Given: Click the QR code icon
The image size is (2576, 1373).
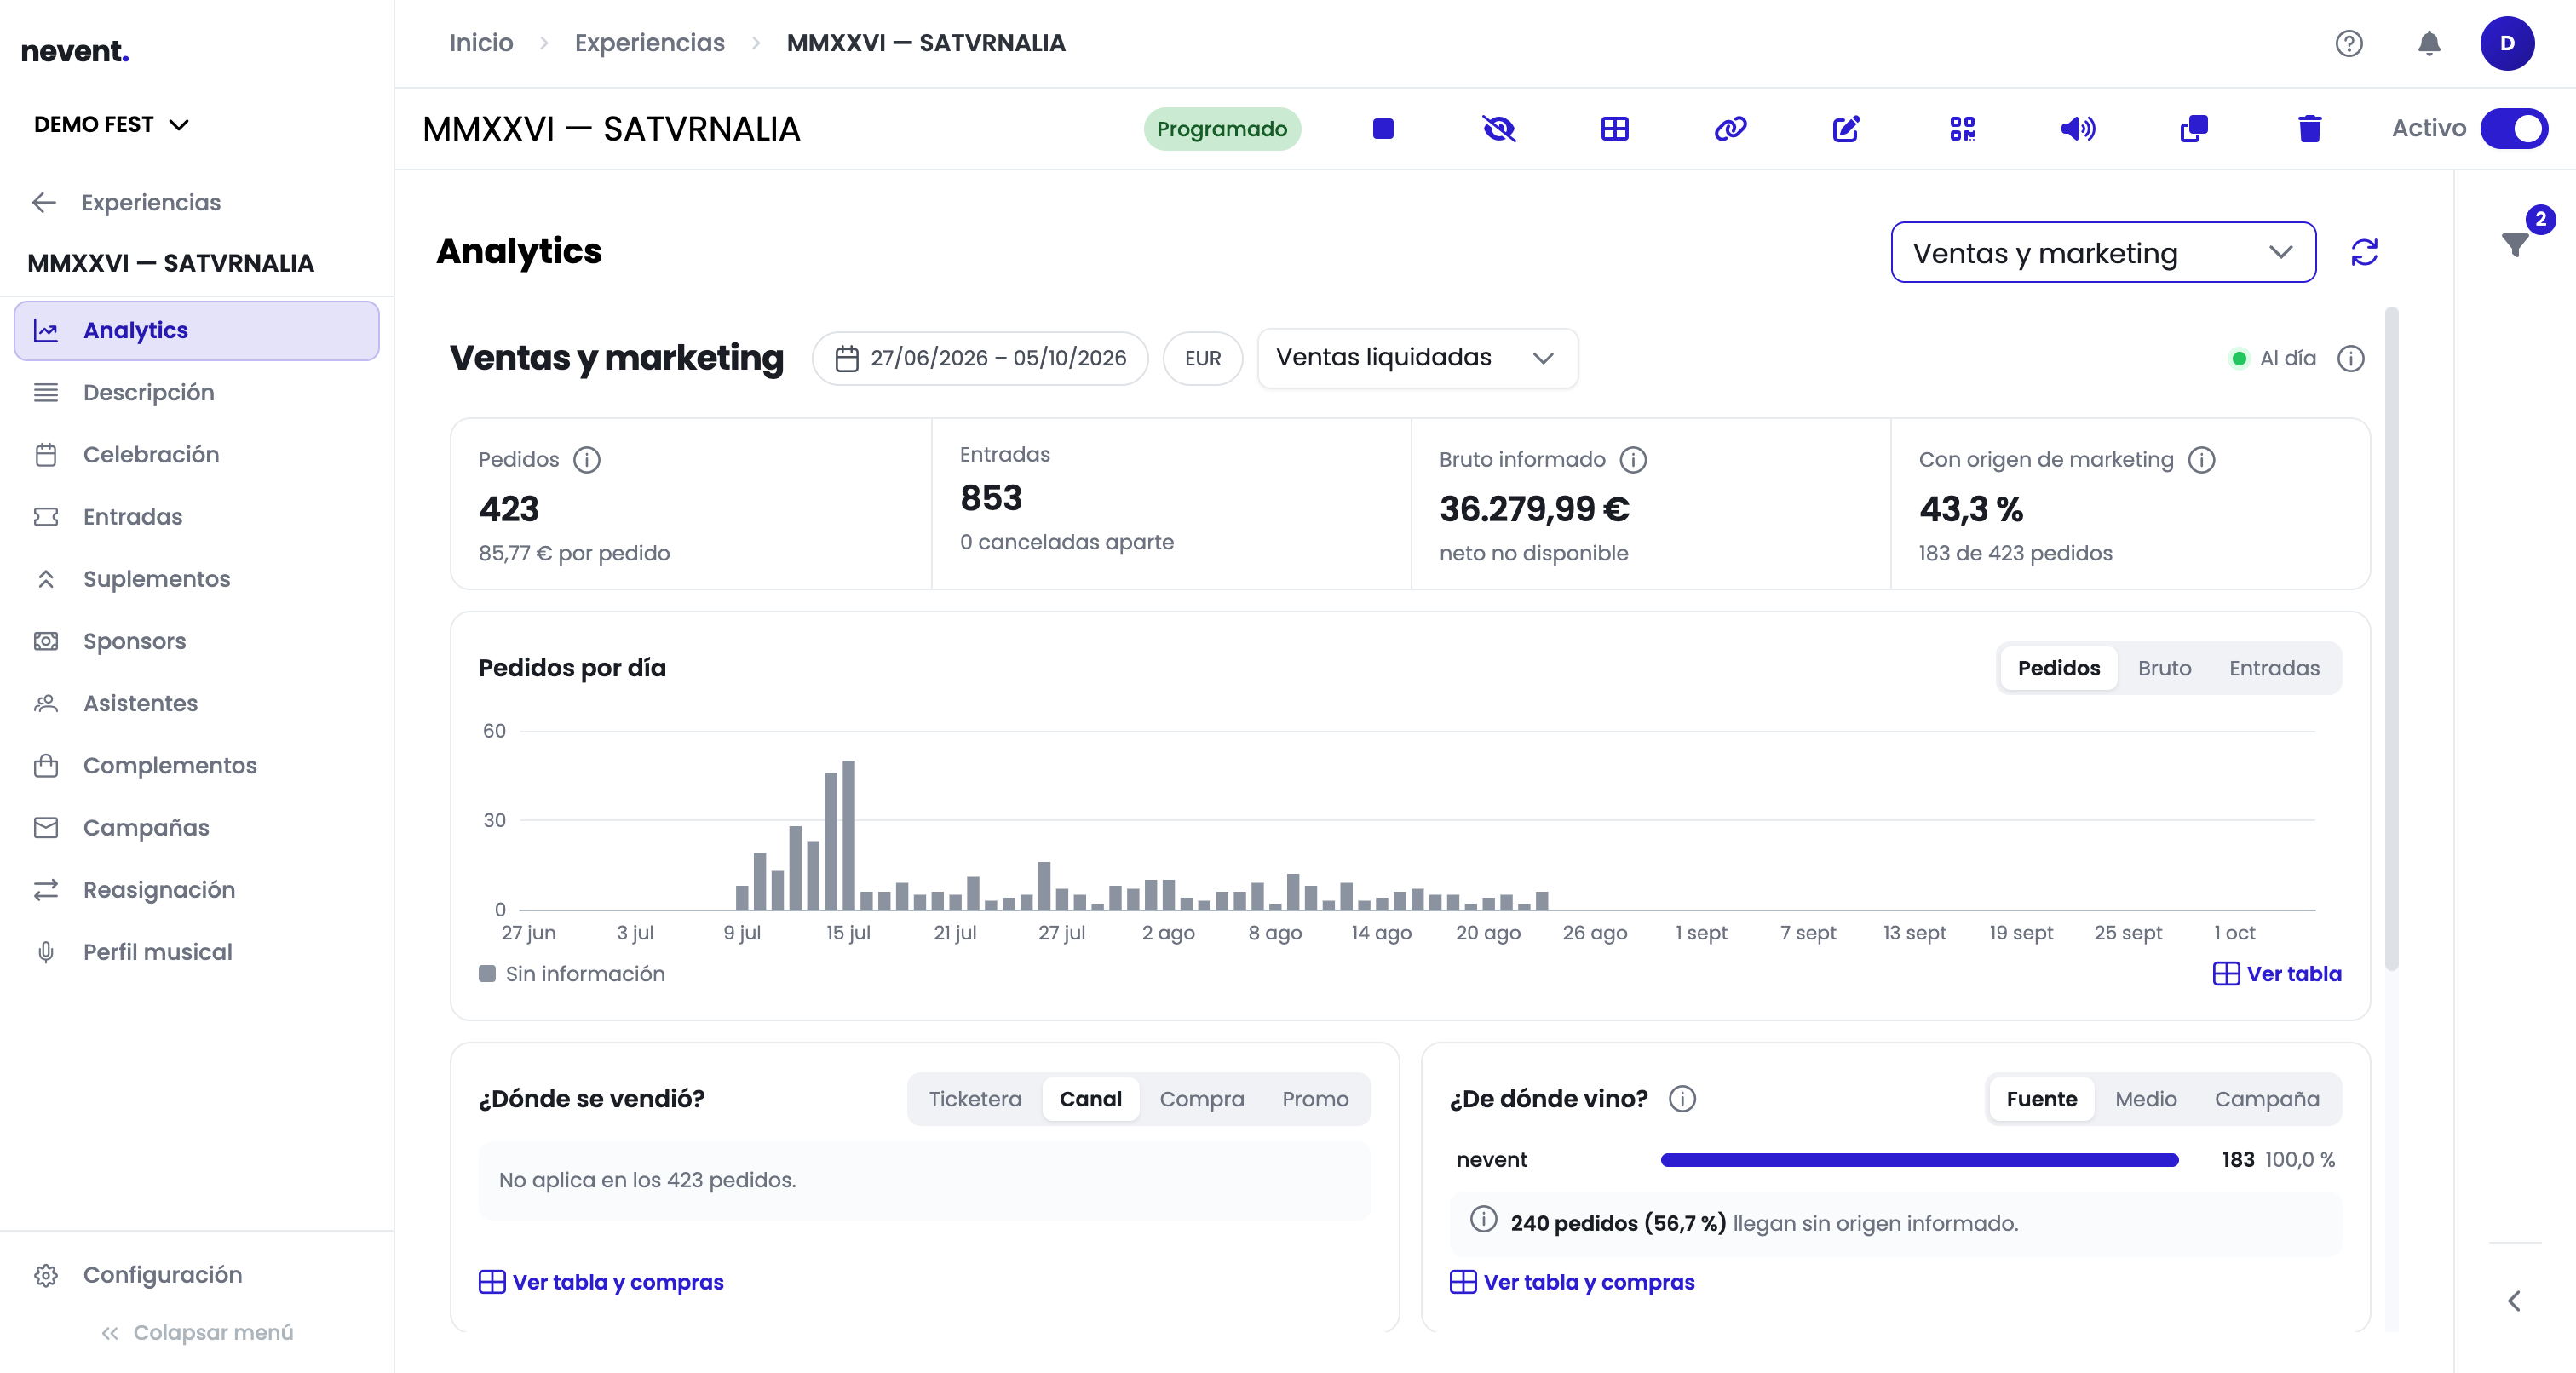Looking at the screenshot, I should click(1962, 129).
